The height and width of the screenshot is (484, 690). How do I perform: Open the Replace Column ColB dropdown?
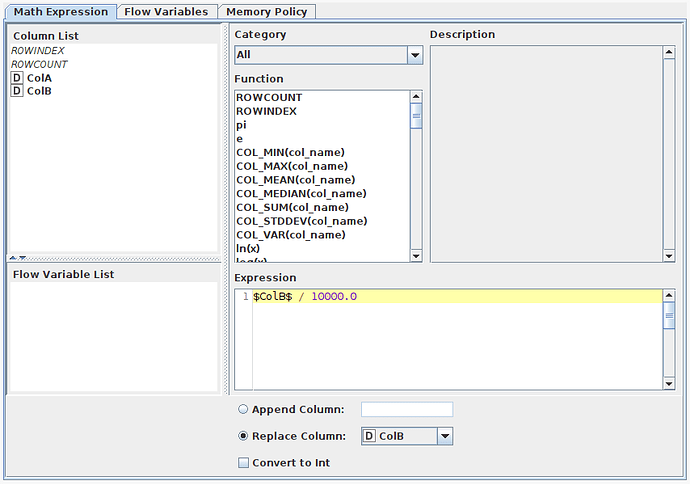[407, 436]
